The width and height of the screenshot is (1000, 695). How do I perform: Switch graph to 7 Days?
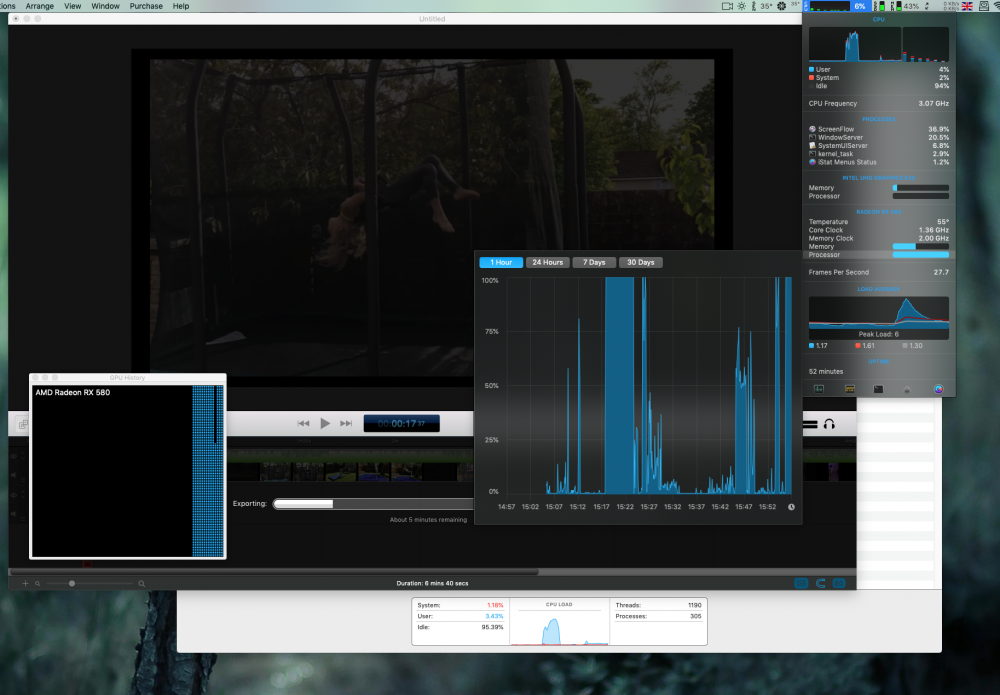pyautogui.click(x=594, y=262)
